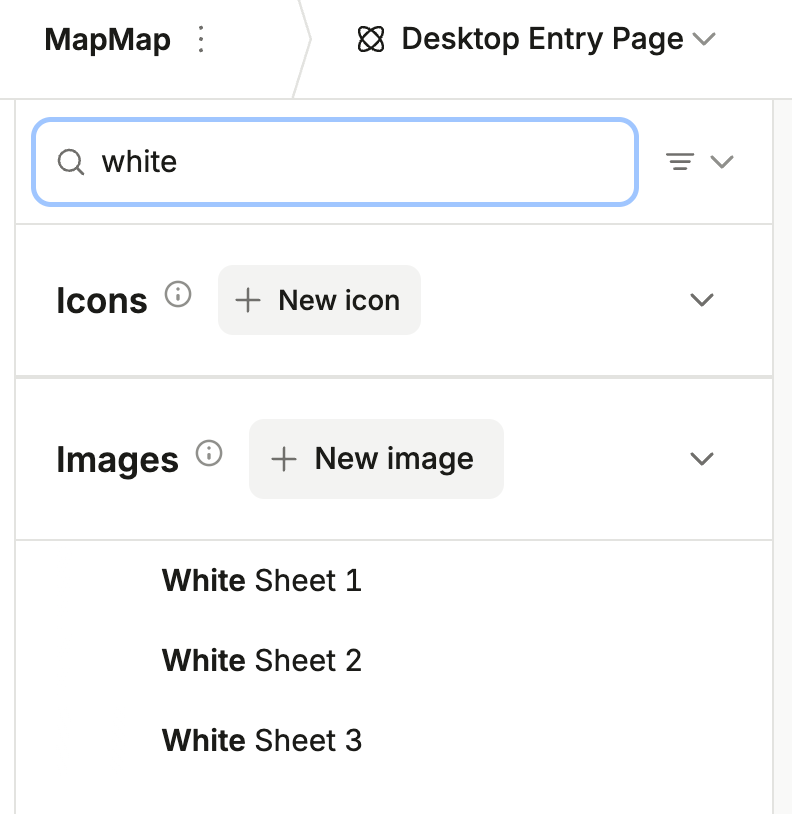Open the three-dot menu beside MapMap
The height and width of the screenshot is (814, 792).
click(x=201, y=40)
